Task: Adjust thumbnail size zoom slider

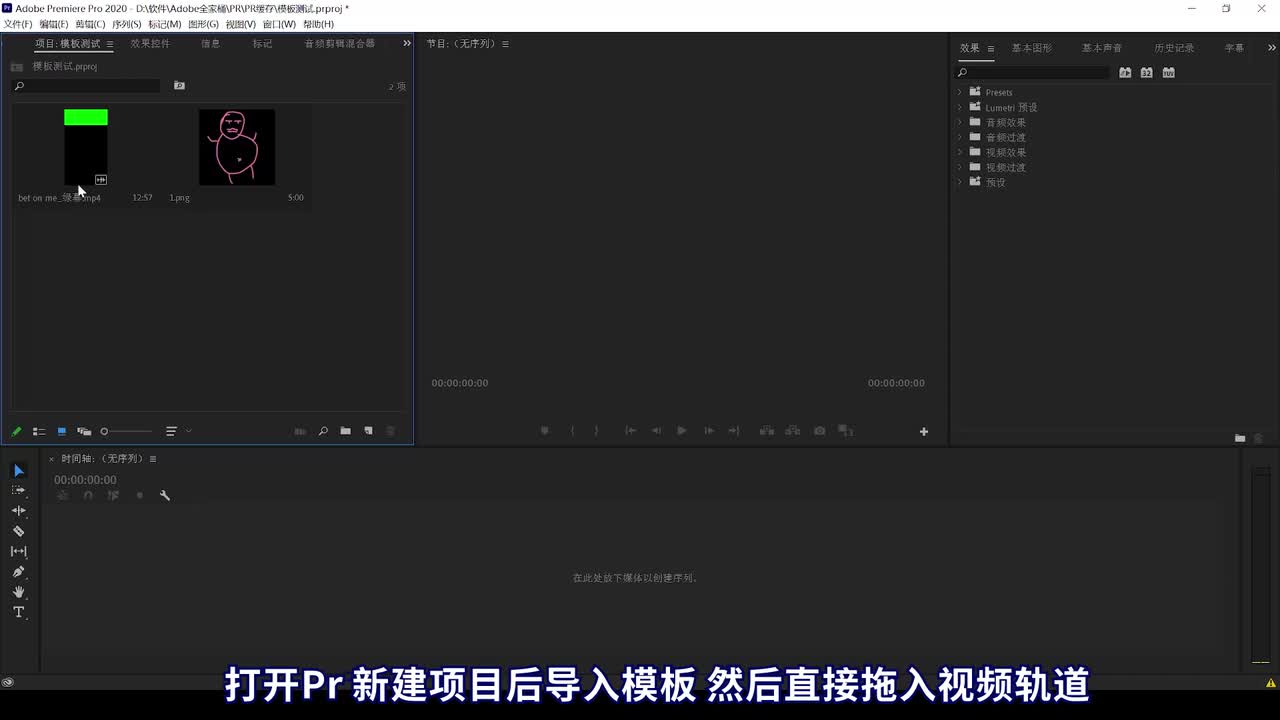Action: coord(128,432)
